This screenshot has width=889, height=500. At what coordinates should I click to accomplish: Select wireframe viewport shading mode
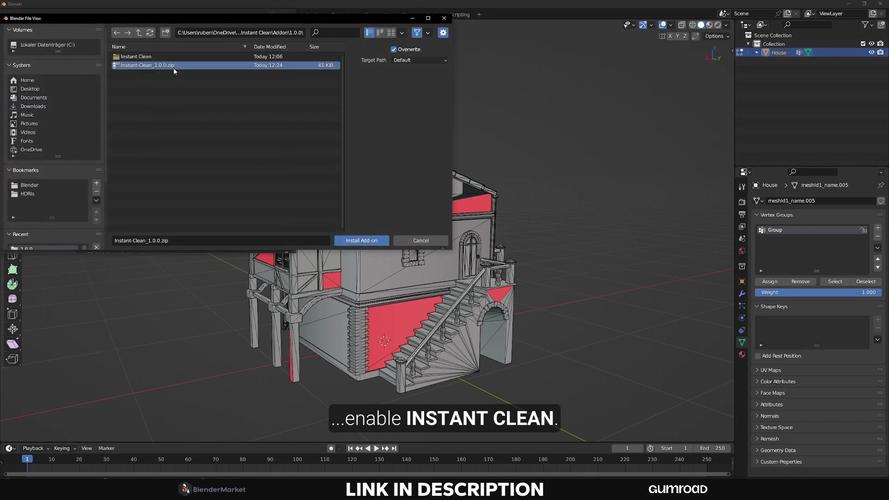tap(692, 25)
